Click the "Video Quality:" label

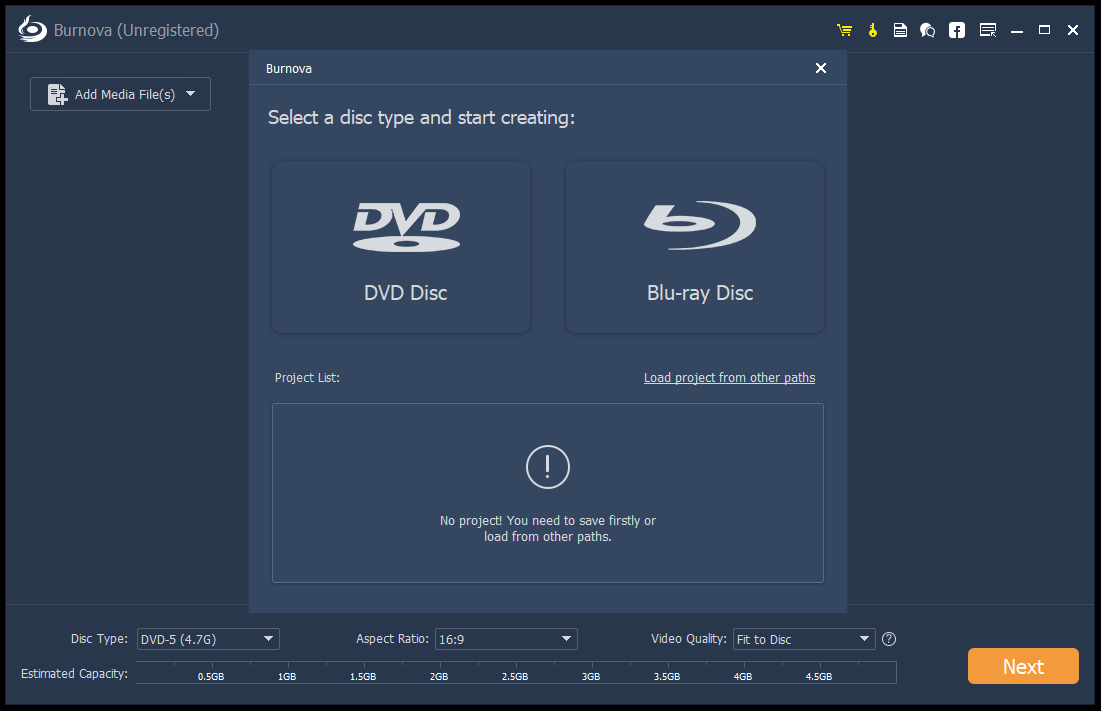coord(688,639)
